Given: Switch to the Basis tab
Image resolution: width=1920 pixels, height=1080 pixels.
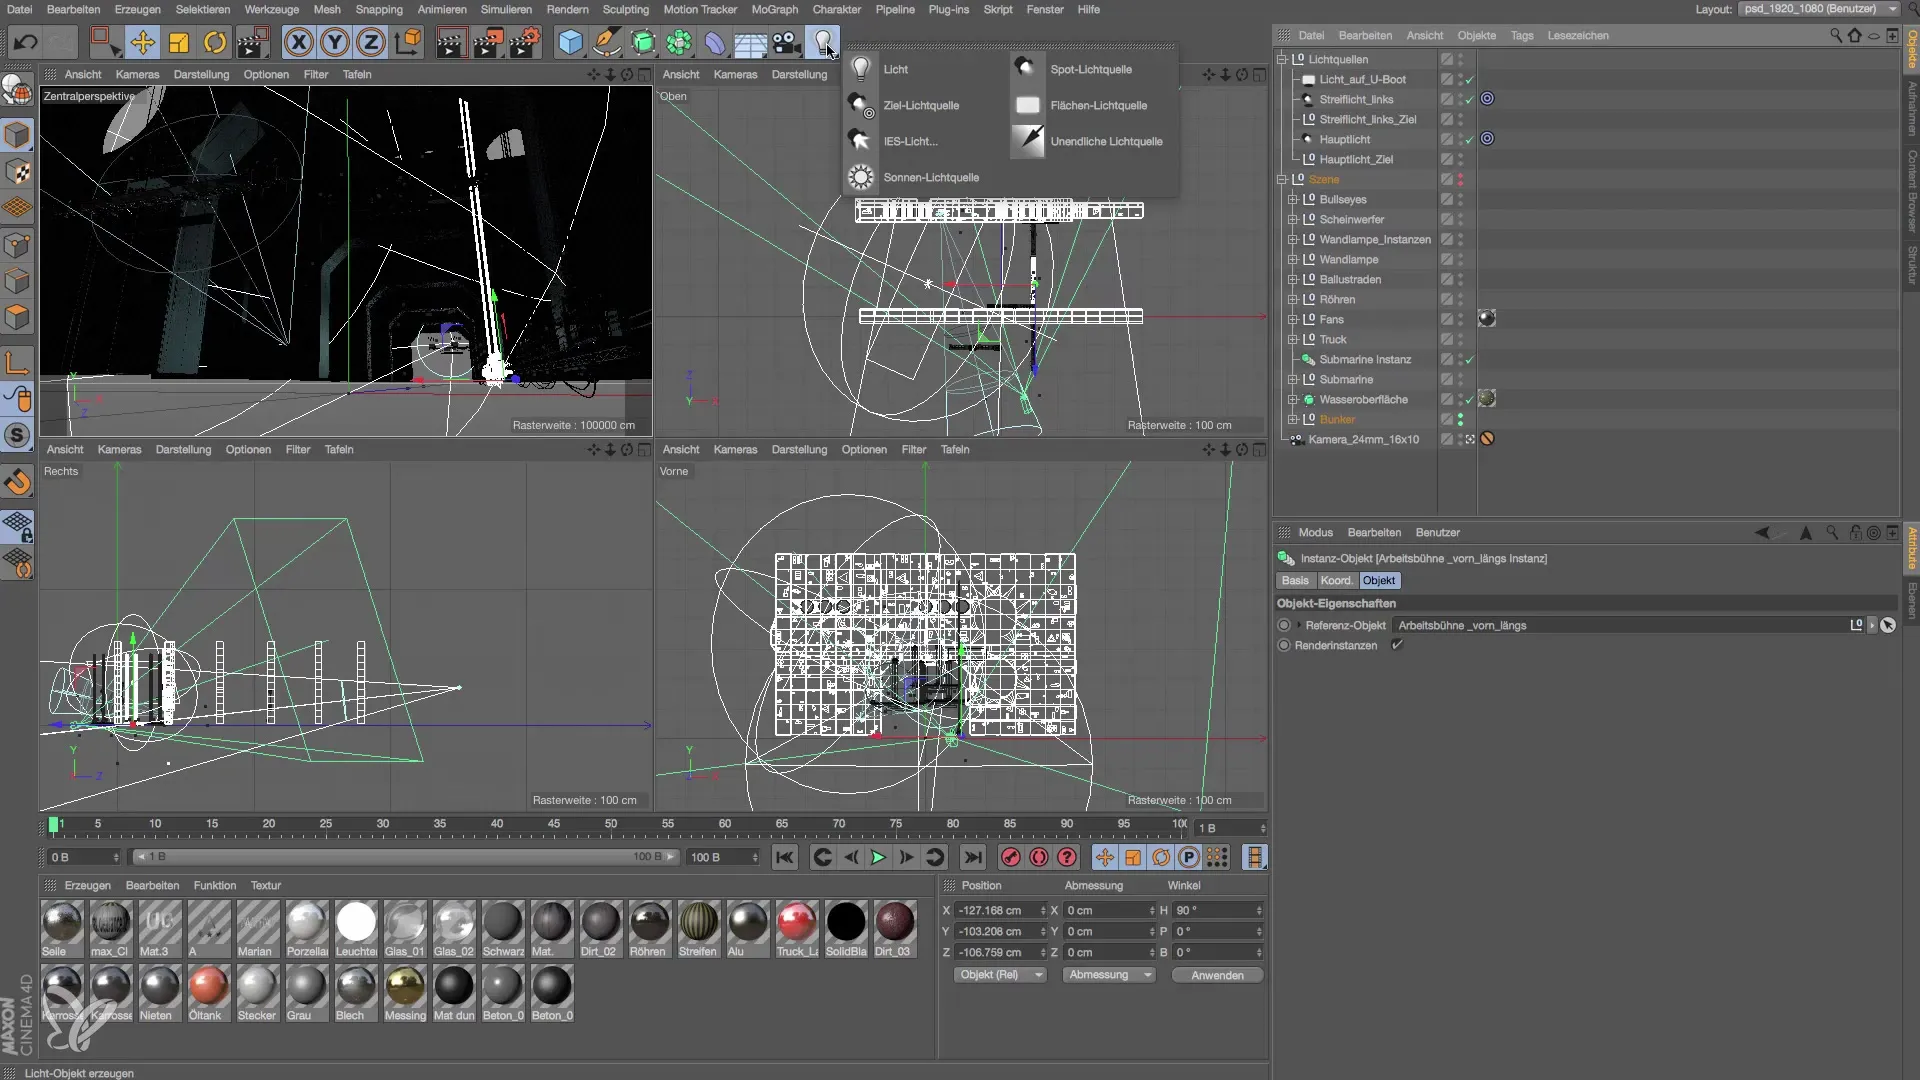Looking at the screenshot, I should point(1295,581).
